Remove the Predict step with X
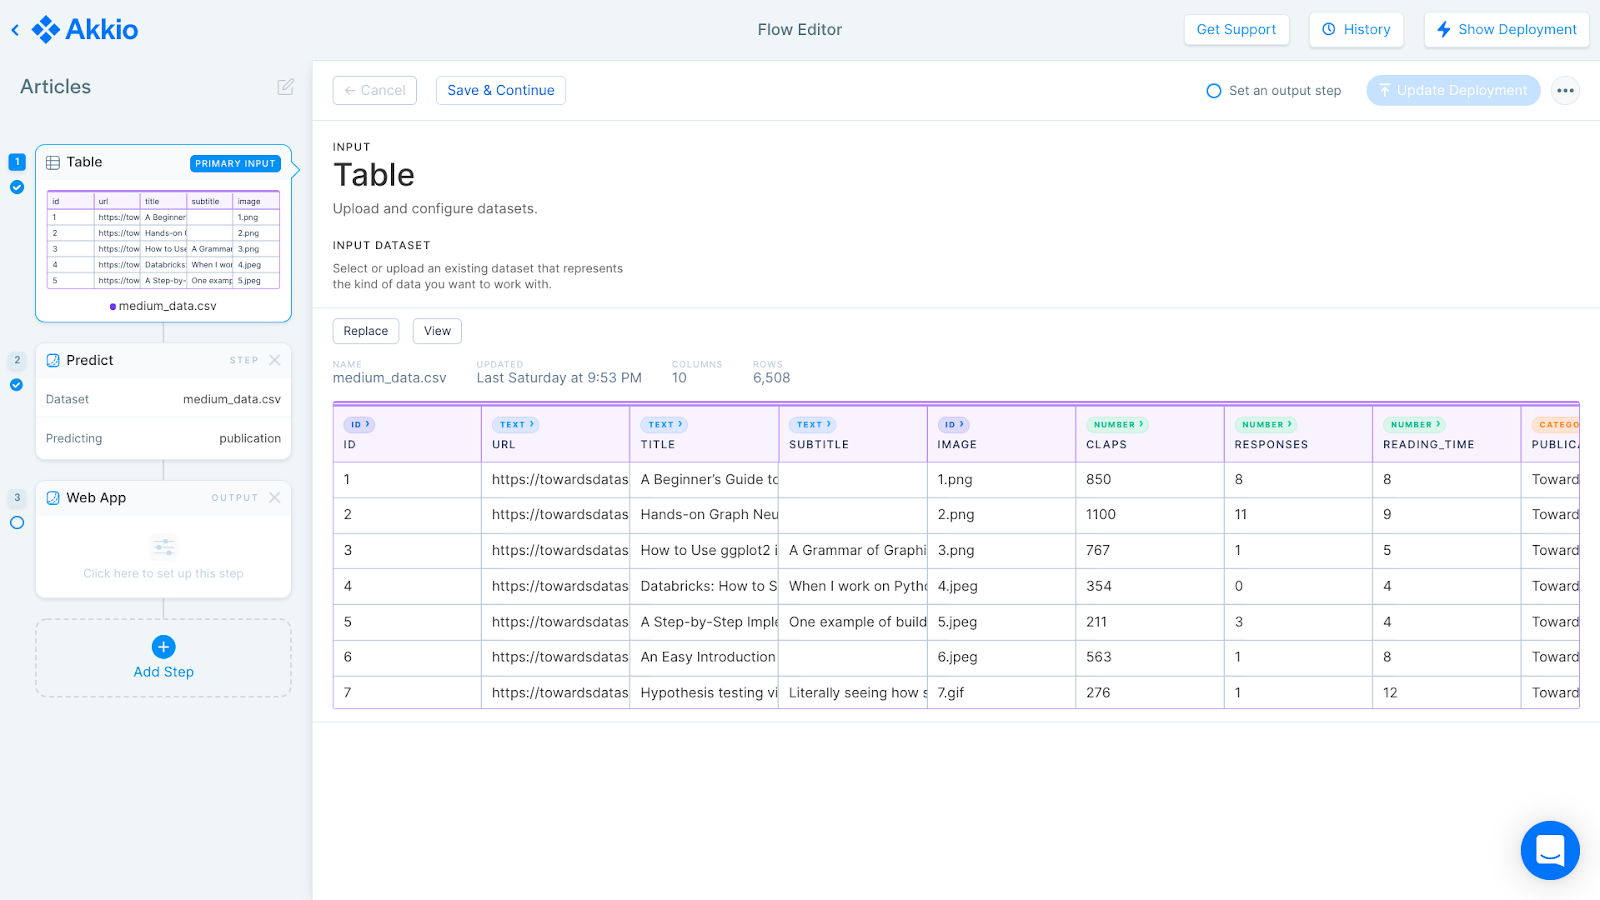The height and width of the screenshot is (900, 1600). 275,360
